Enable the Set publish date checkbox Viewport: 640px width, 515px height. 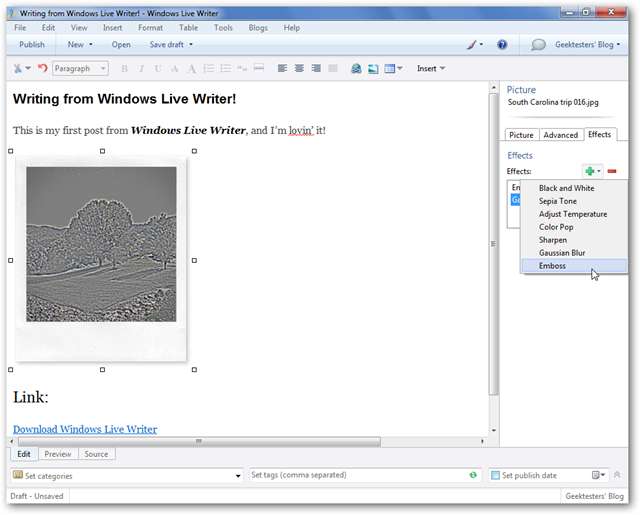point(495,476)
